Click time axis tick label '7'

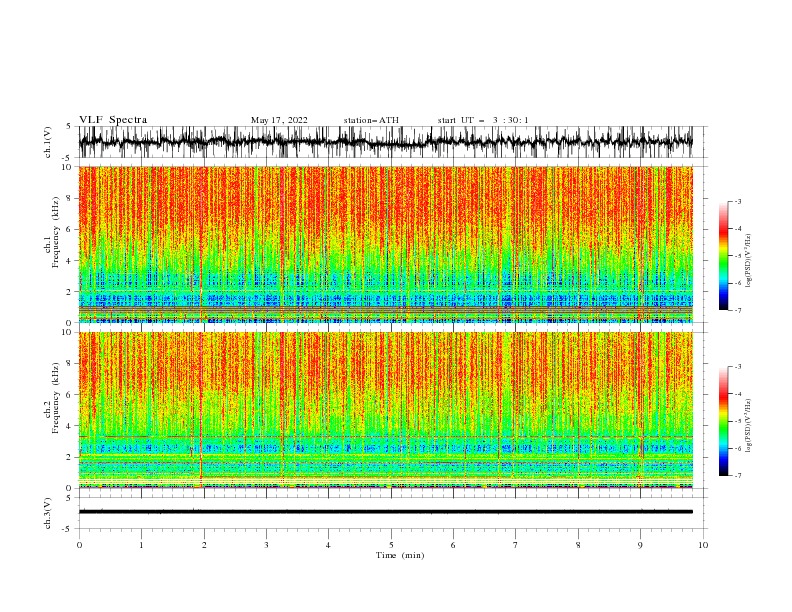(x=516, y=545)
